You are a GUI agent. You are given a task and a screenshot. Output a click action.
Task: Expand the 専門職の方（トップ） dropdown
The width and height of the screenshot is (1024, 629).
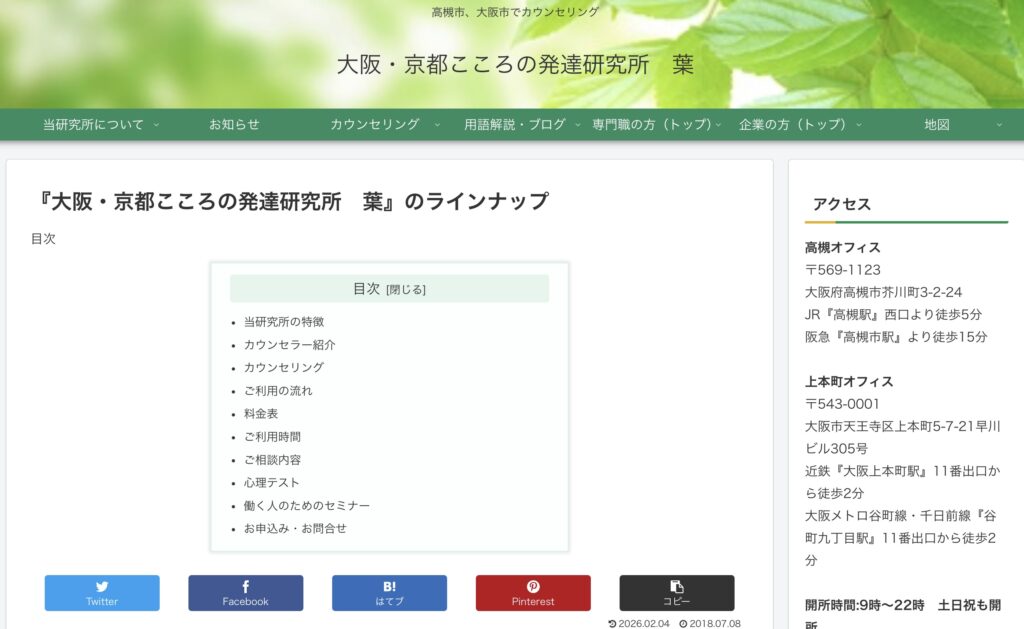[651, 124]
